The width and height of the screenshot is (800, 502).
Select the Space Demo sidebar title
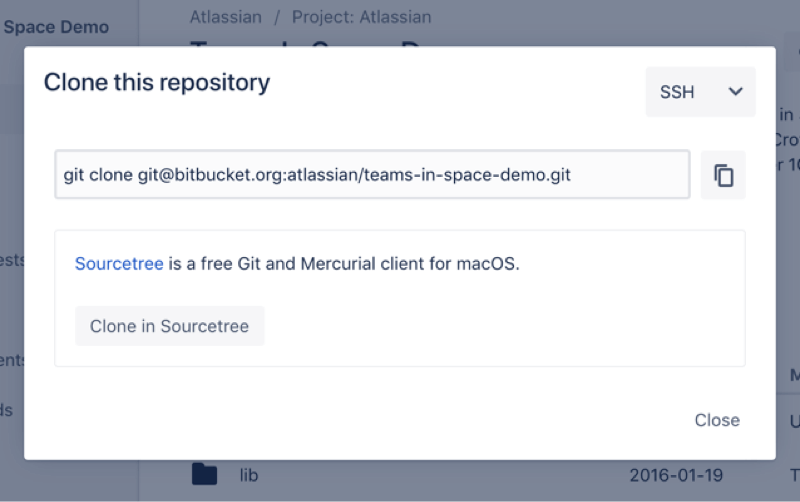[x=56, y=27]
